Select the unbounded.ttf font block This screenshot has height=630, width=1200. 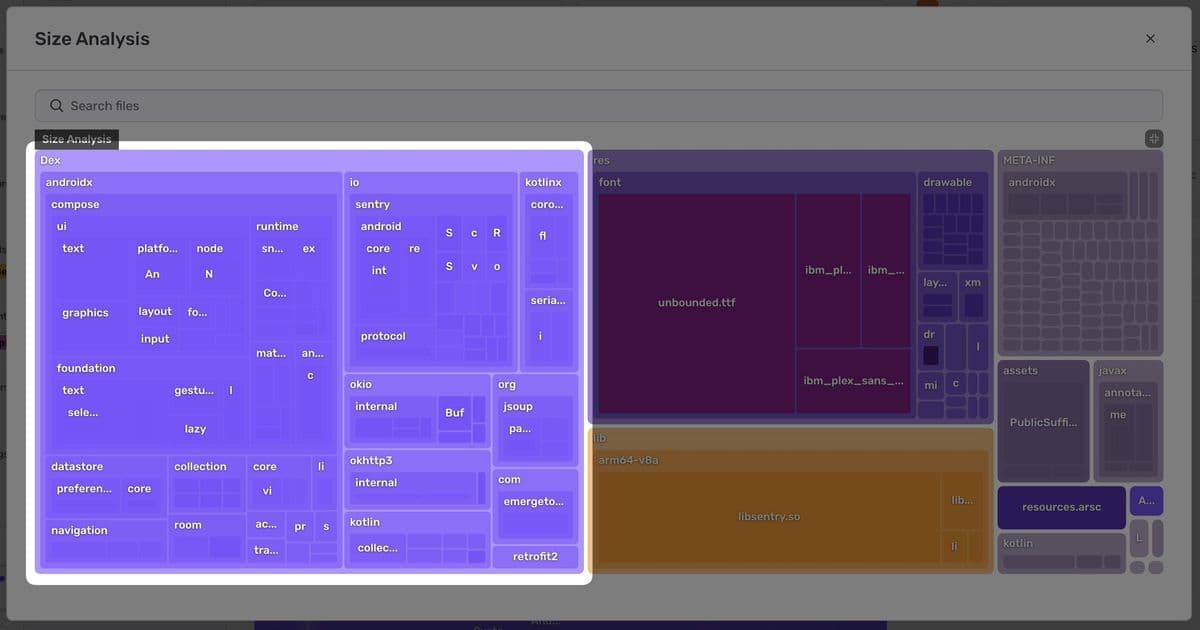tap(696, 302)
